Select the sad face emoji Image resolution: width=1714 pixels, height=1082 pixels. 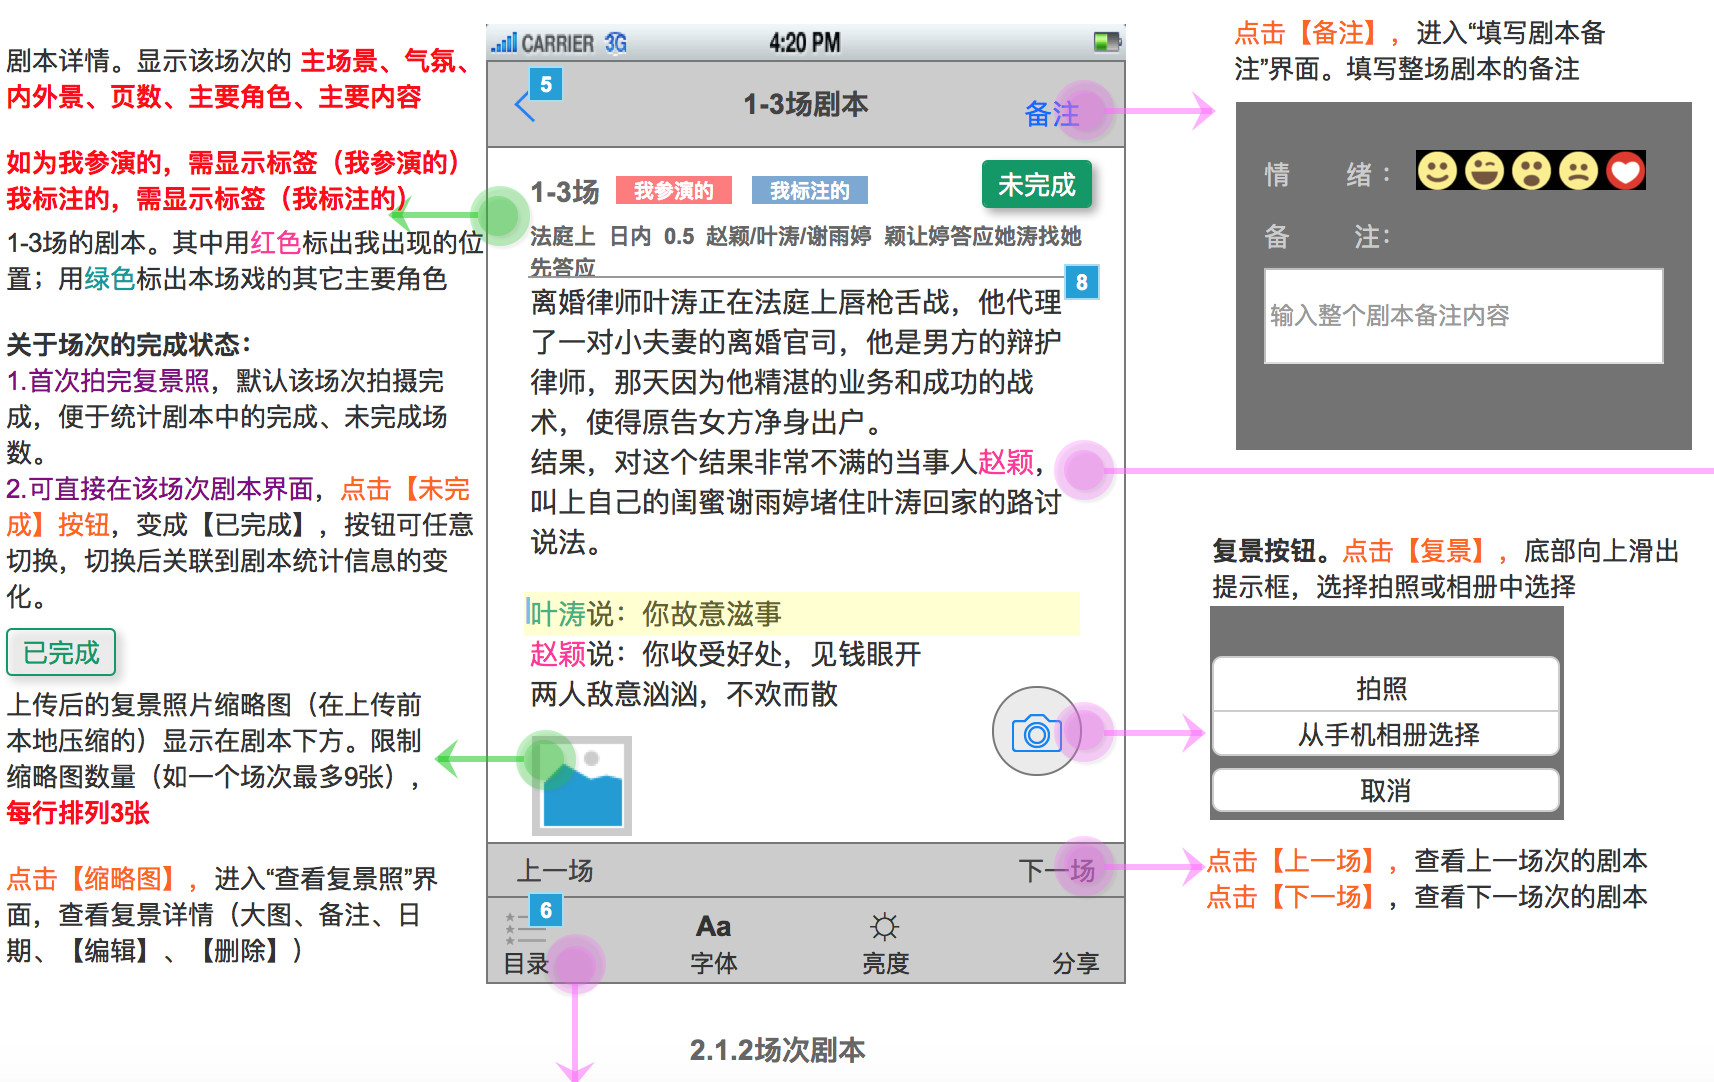pyautogui.click(x=1578, y=171)
